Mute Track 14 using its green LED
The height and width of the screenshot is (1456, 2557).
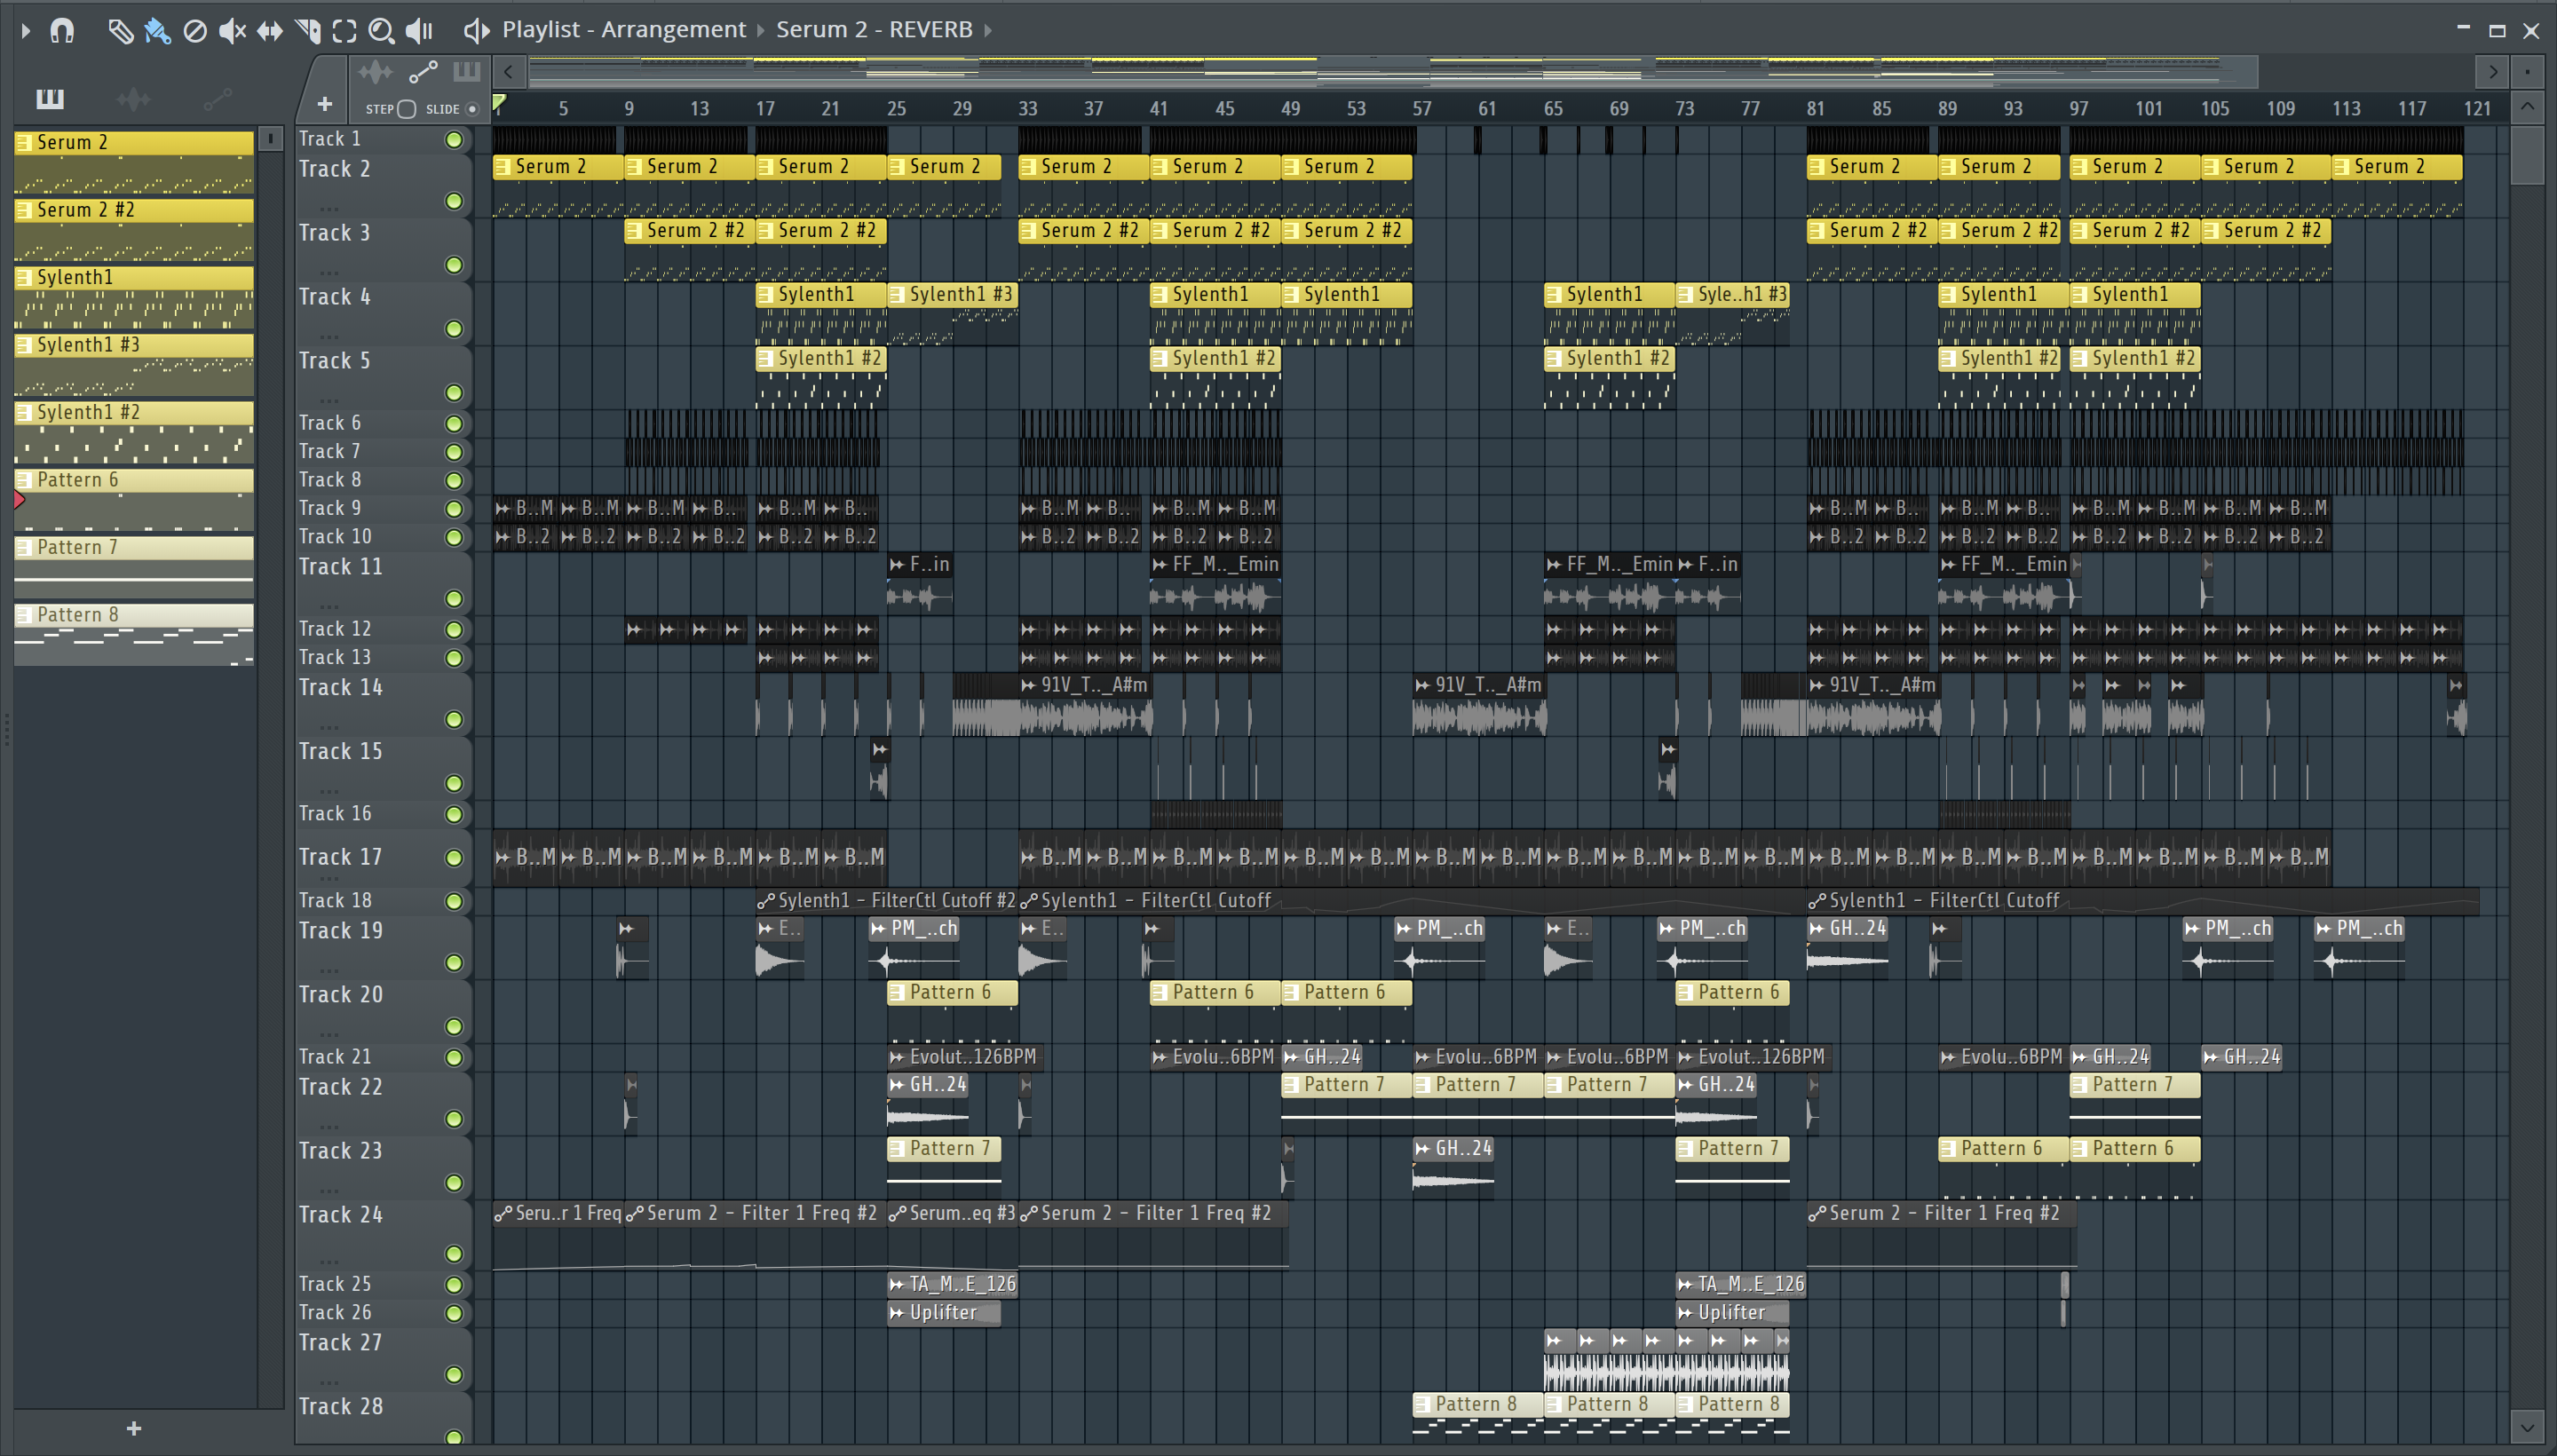click(x=454, y=720)
